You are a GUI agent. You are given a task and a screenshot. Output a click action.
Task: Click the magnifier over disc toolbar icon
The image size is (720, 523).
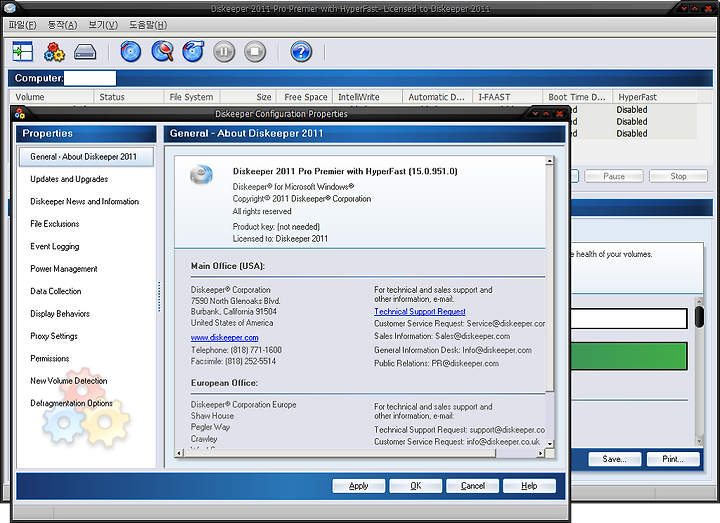[163, 51]
